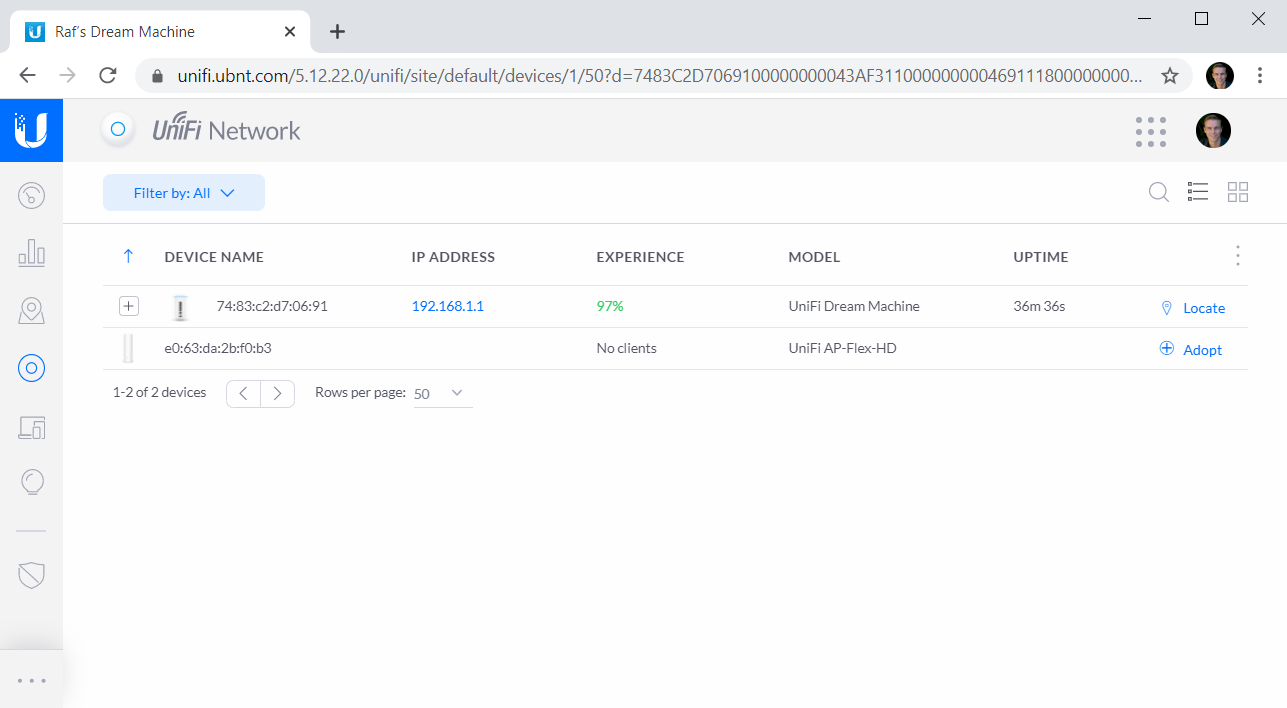The width and height of the screenshot is (1287, 708).
Task: Open Chrome three-dot menu
Action: click(1260, 76)
